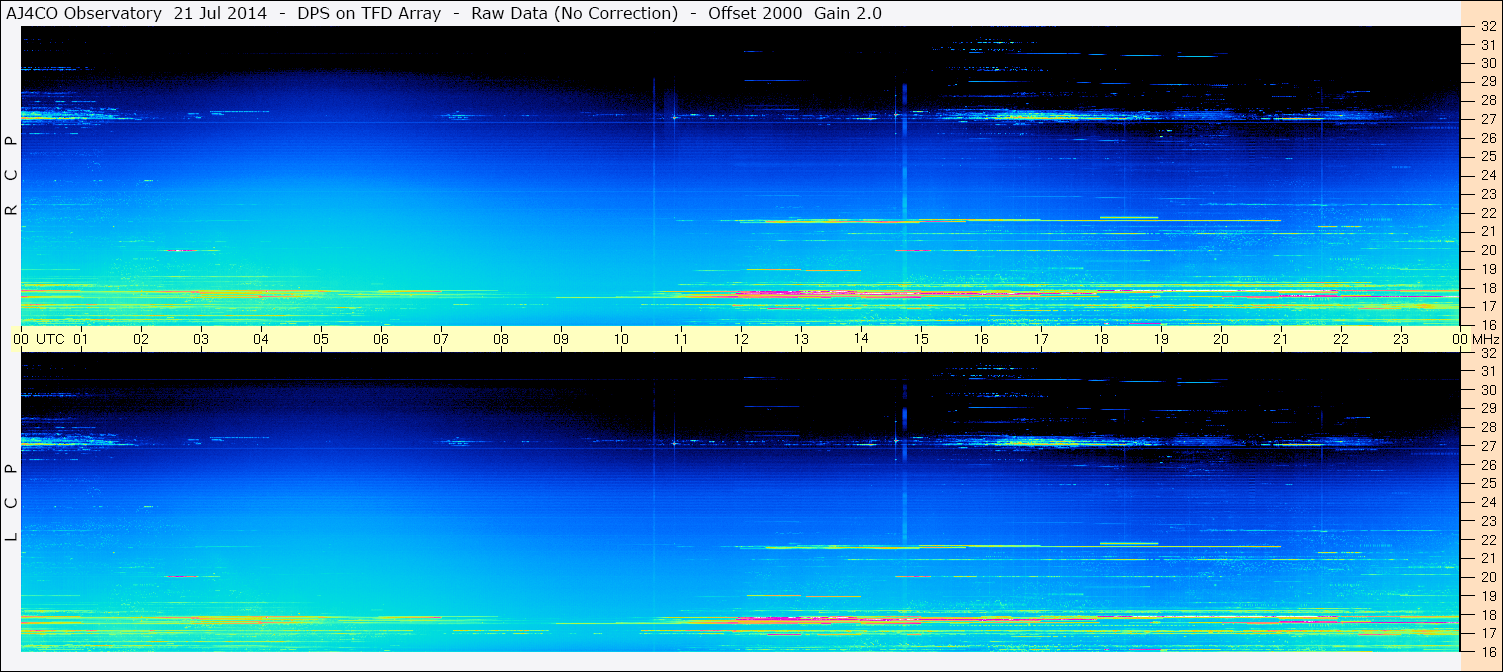Click the 16 MHz tick on LCP frequency scale
The height and width of the screenshot is (672, 1503).
pos(1488,652)
